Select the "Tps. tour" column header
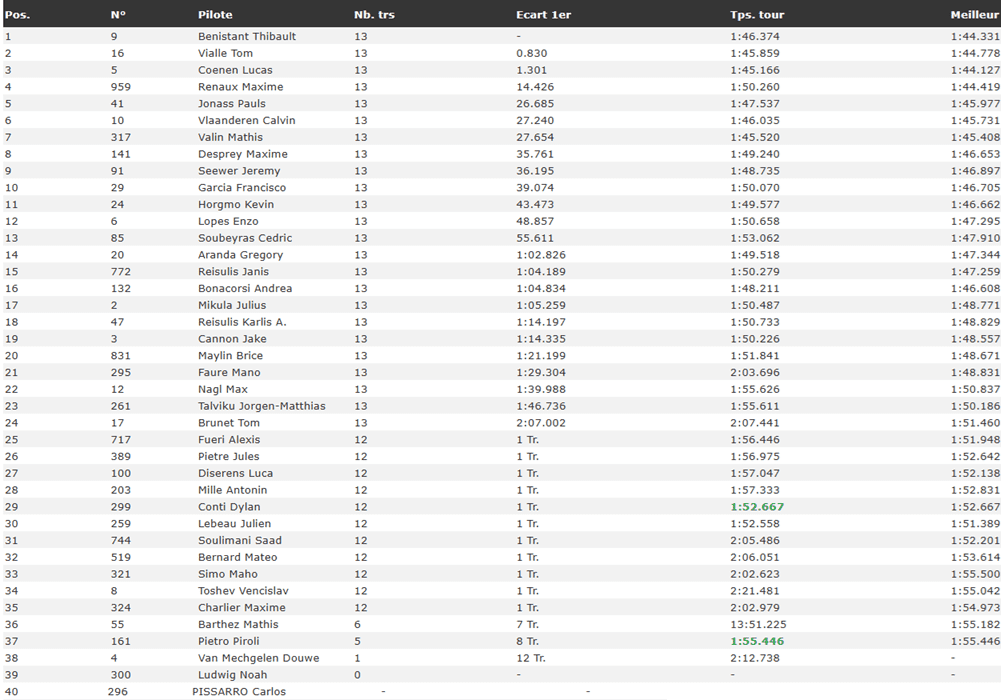 click(x=755, y=15)
